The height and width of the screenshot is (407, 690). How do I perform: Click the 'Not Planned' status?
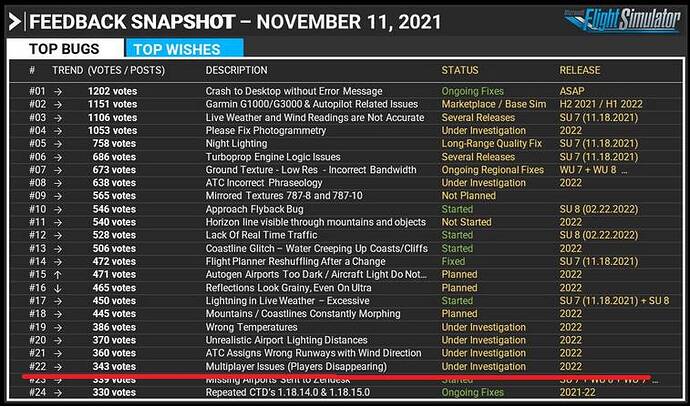pos(469,196)
